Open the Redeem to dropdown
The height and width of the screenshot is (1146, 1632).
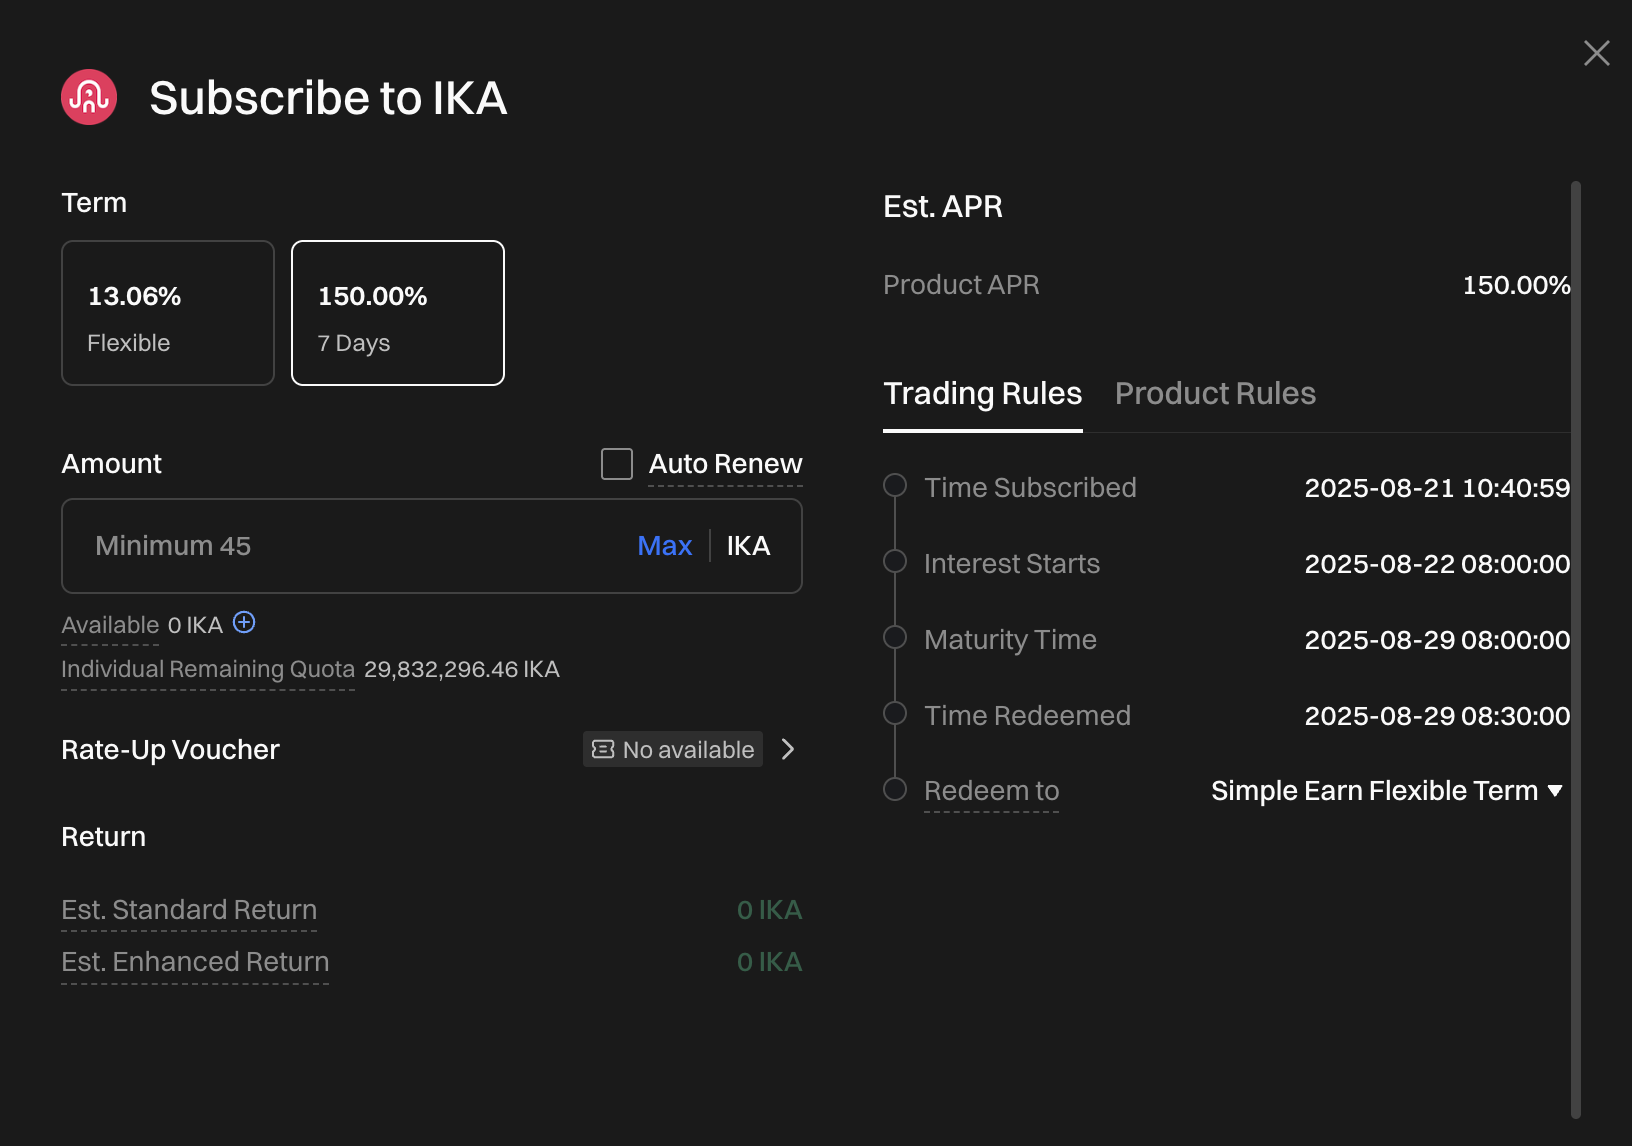[x=1386, y=791]
